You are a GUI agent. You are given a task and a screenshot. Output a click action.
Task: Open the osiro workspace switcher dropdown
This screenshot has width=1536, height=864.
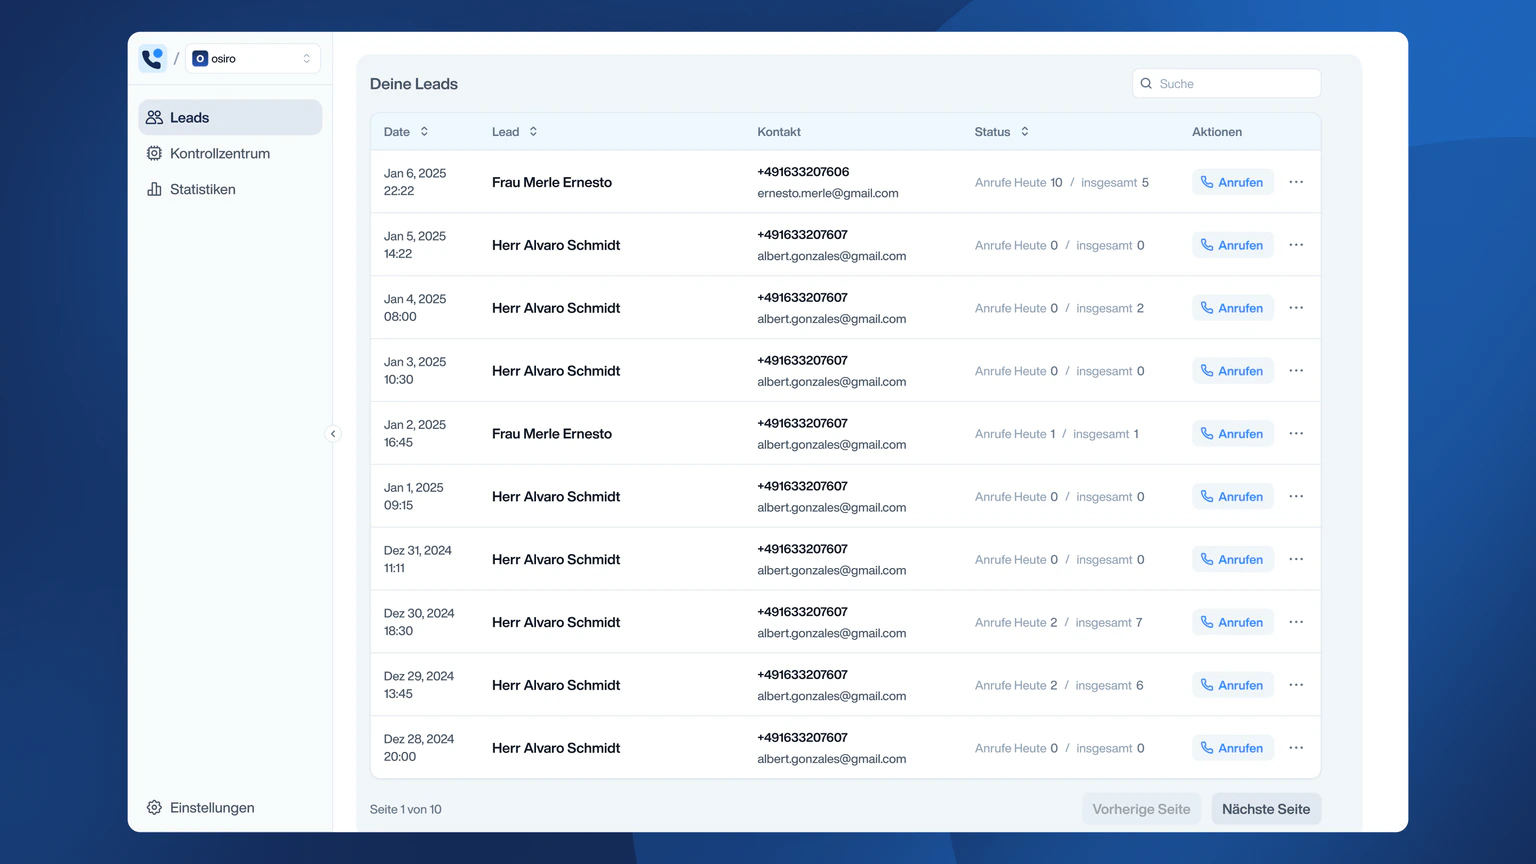(x=252, y=58)
